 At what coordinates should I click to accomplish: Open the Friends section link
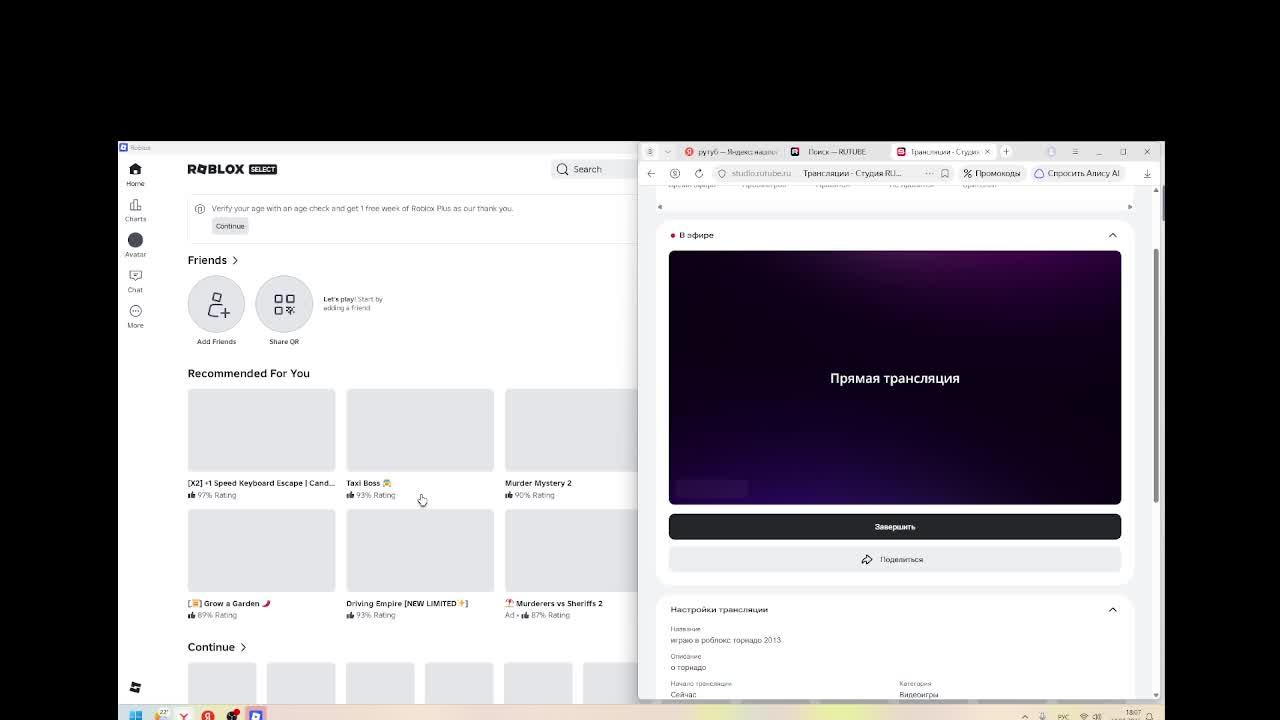pyautogui.click(x=212, y=260)
